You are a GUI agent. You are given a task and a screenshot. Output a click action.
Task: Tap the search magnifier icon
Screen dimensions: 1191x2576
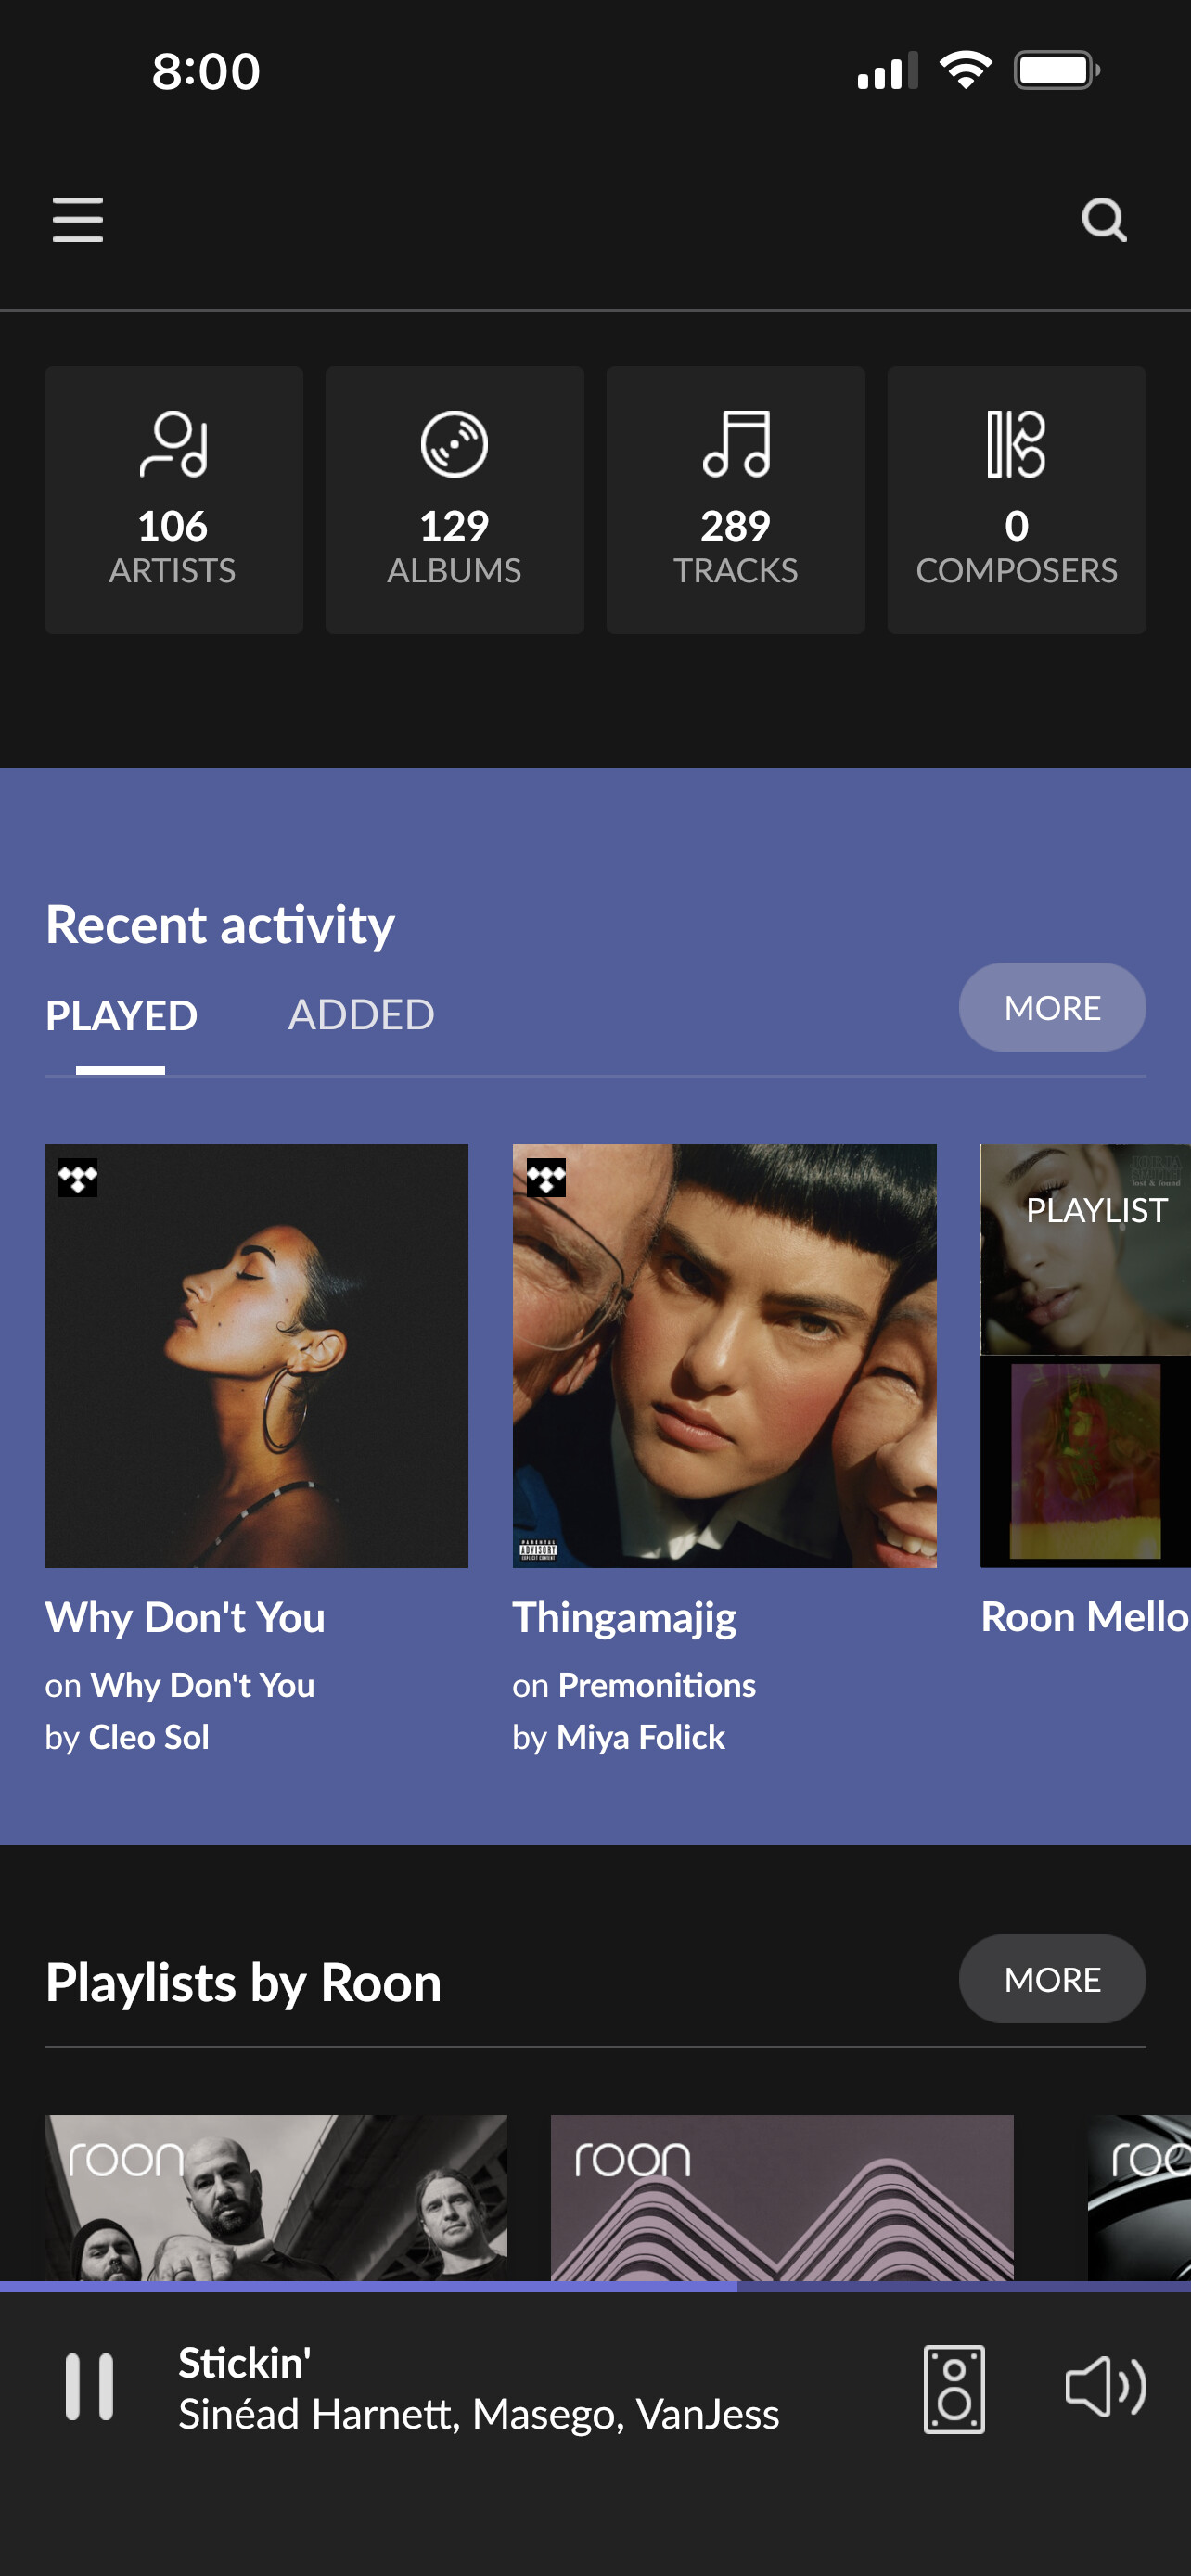1104,220
